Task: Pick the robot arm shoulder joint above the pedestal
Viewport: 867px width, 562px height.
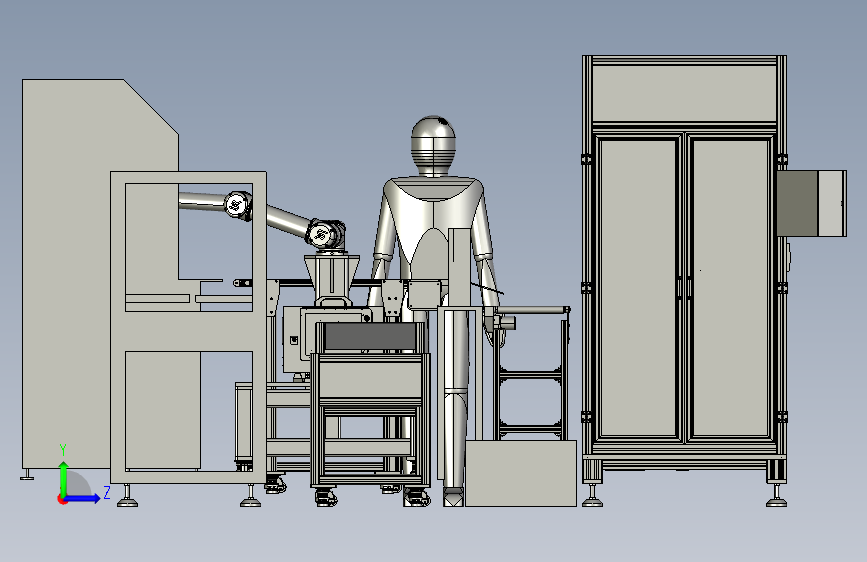Action: point(326,235)
